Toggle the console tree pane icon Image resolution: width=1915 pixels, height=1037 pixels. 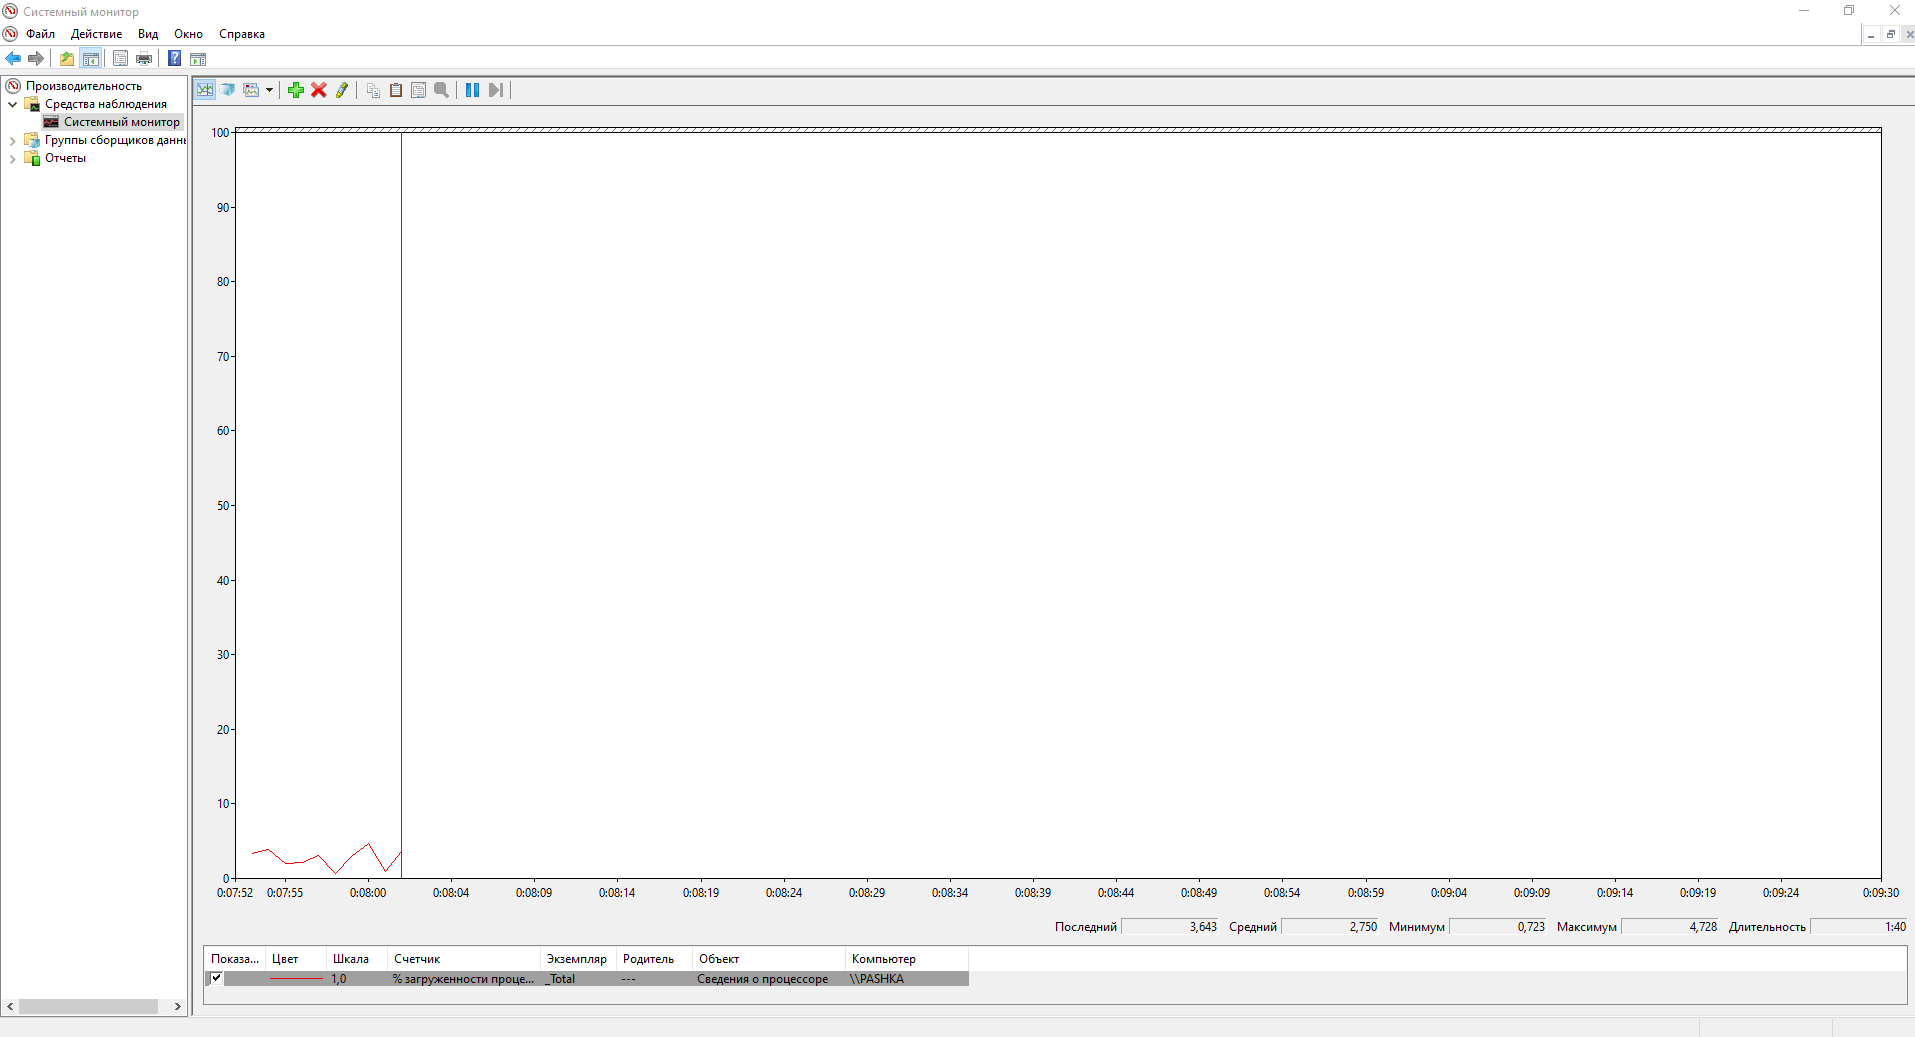(91, 59)
